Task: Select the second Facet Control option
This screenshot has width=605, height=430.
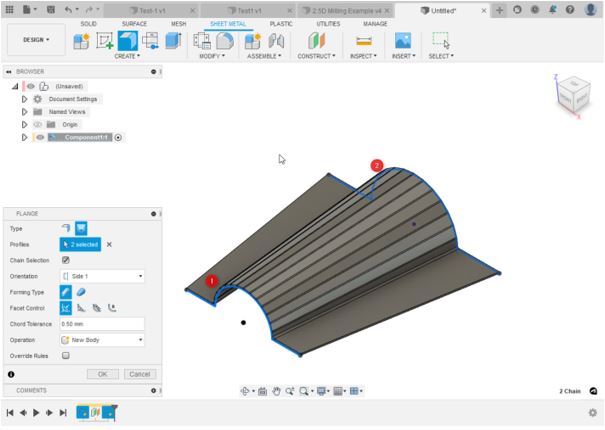Action: [x=81, y=308]
